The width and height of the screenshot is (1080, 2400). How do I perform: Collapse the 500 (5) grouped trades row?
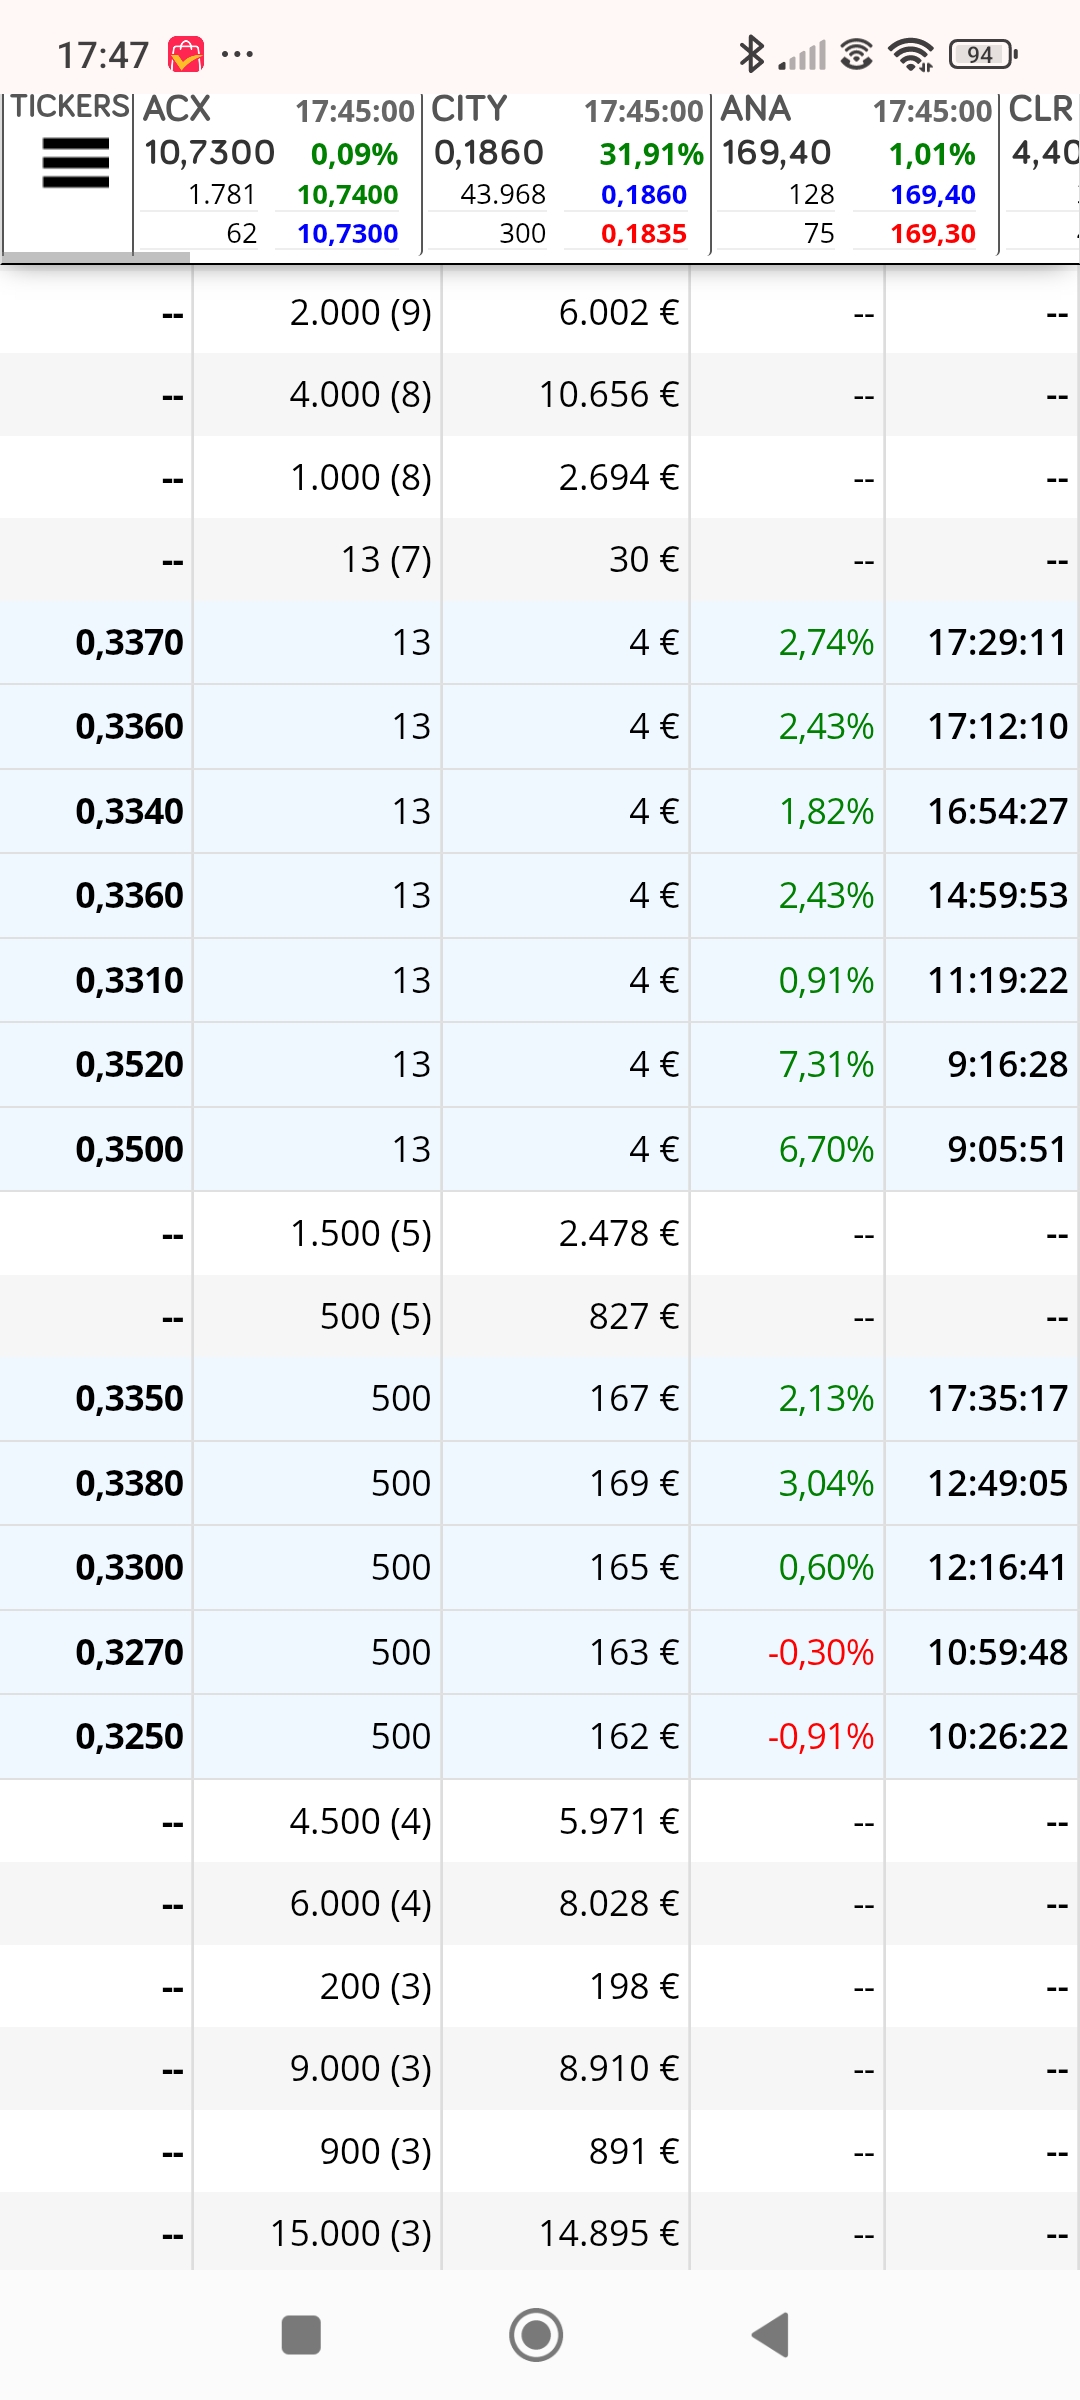tap(540, 1316)
